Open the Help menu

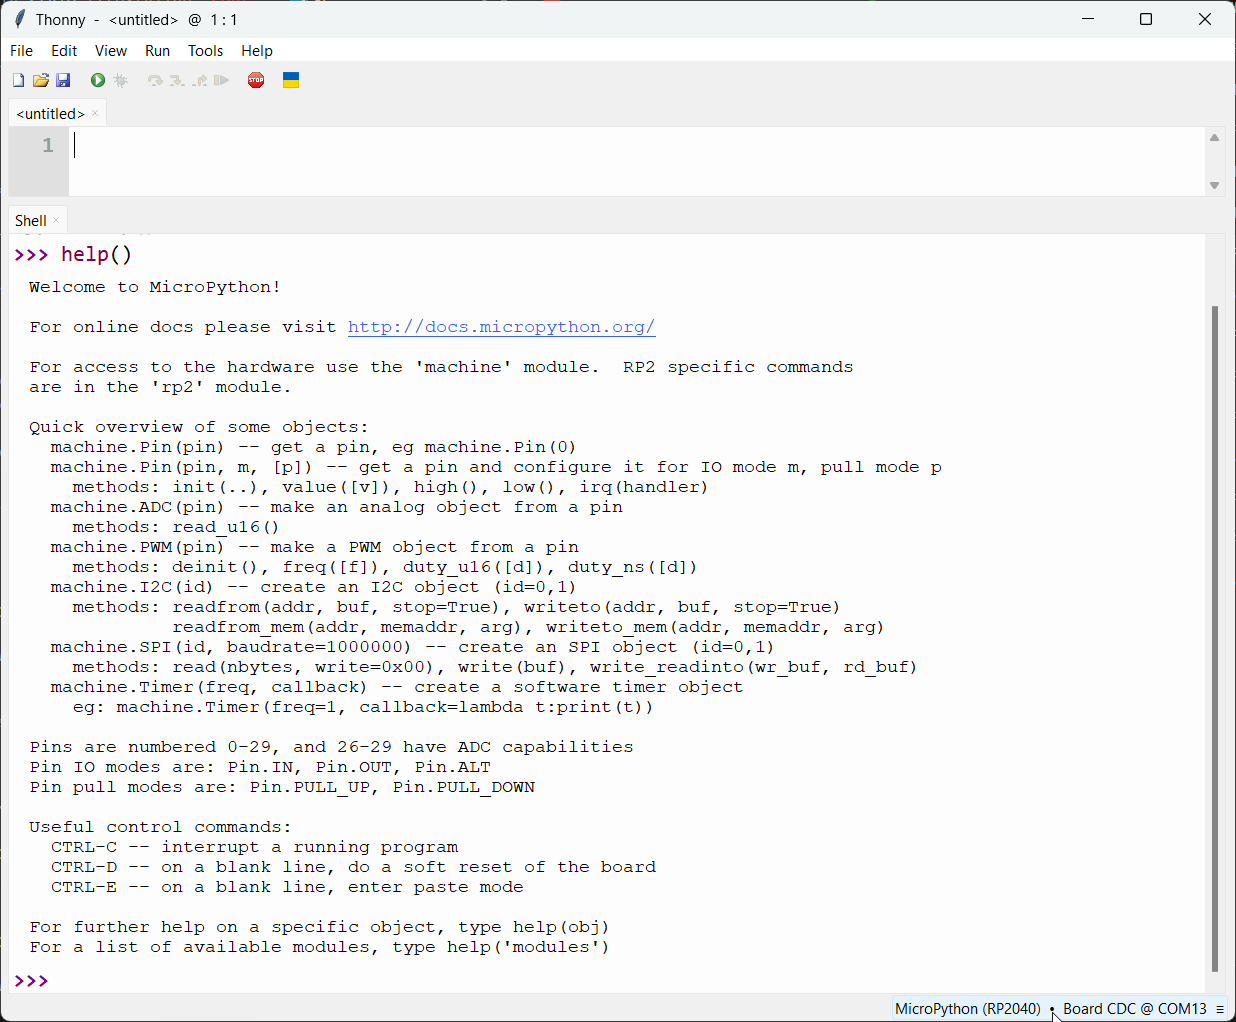257,50
